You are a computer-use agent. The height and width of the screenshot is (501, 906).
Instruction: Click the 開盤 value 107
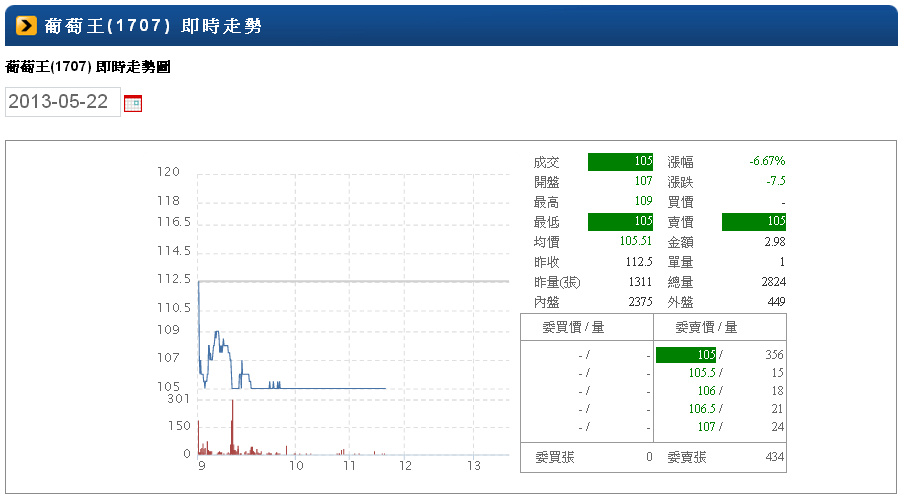coord(643,181)
